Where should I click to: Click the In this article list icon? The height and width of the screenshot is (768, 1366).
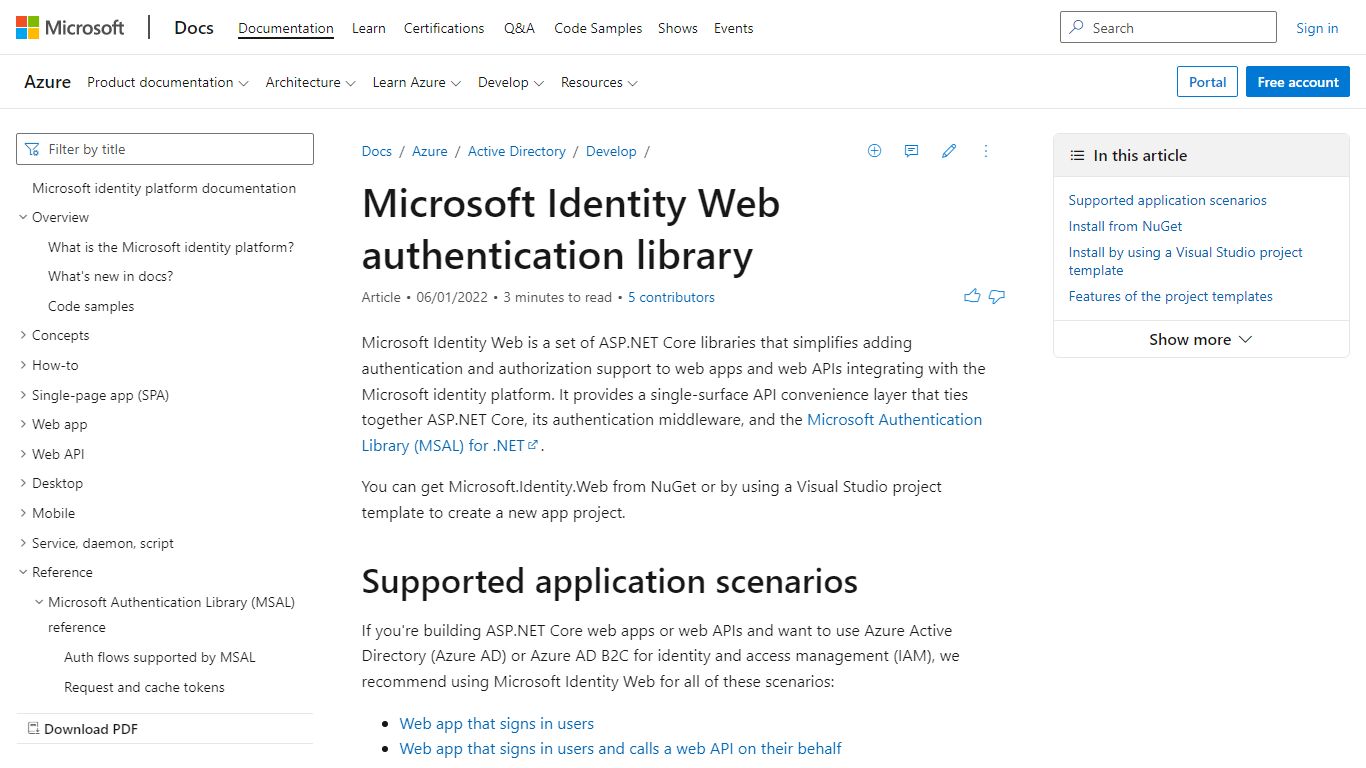[1077, 156]
